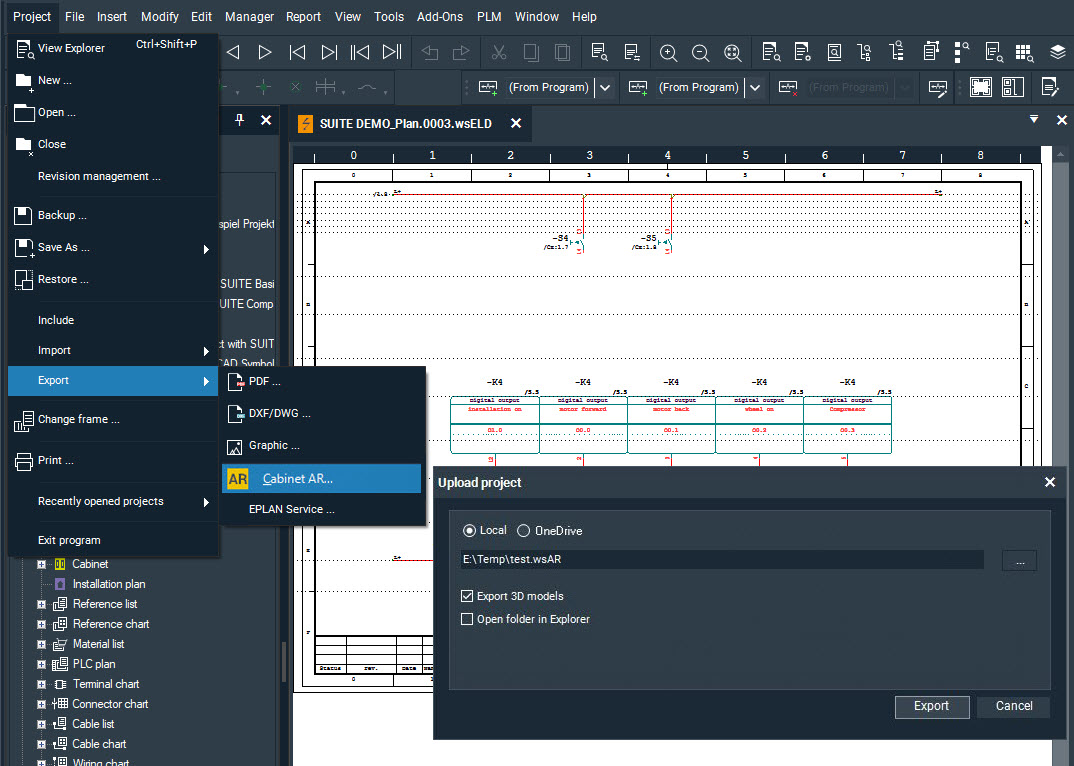Click the Change frame icon
This screenshot has height=766, width=1074.
pos(24,421)
